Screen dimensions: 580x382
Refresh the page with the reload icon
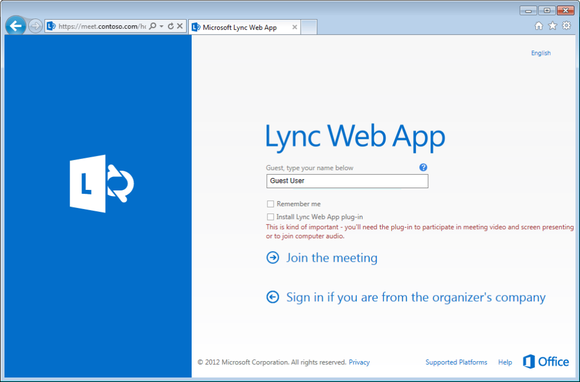click(171, 26)
